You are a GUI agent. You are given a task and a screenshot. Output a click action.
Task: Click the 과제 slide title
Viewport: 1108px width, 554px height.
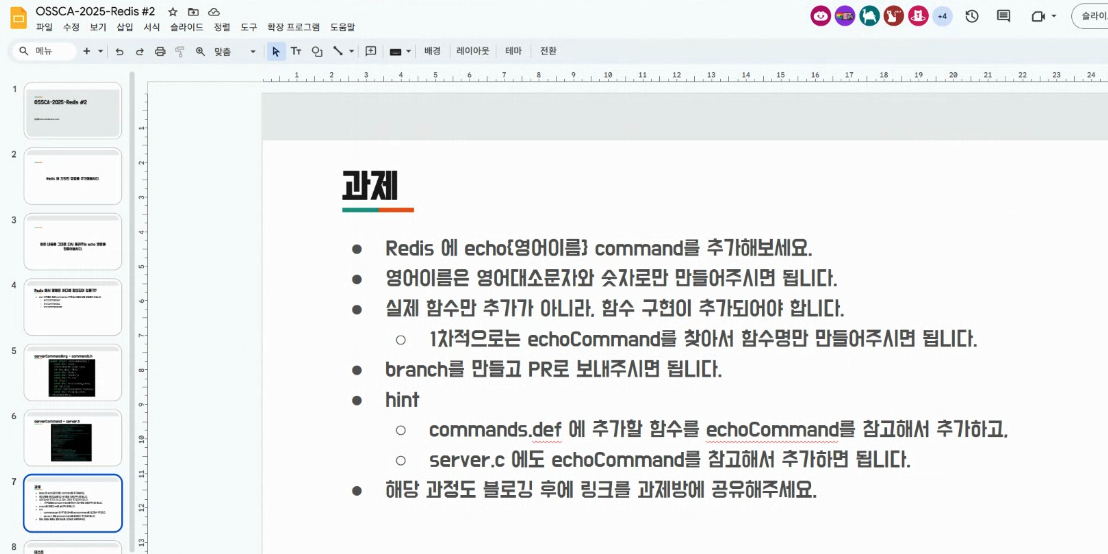pyautogui.click(x=370, y=186)
